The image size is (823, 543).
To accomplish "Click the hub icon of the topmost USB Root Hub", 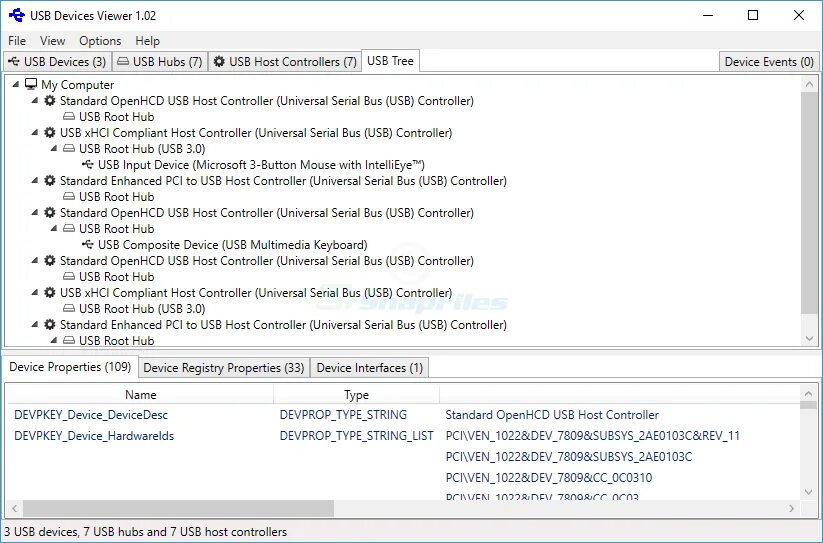I will (69, 116).
